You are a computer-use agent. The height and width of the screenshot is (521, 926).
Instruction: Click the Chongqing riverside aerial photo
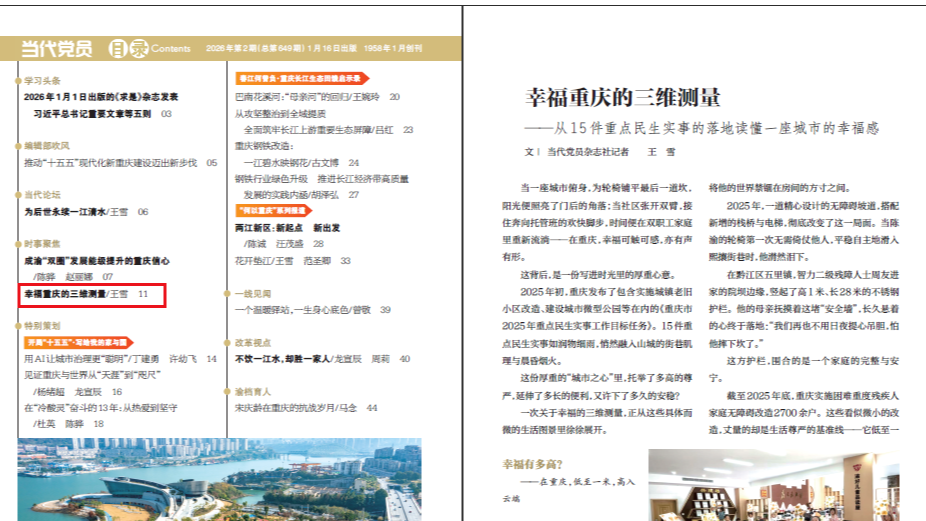[x=218, y=478]
